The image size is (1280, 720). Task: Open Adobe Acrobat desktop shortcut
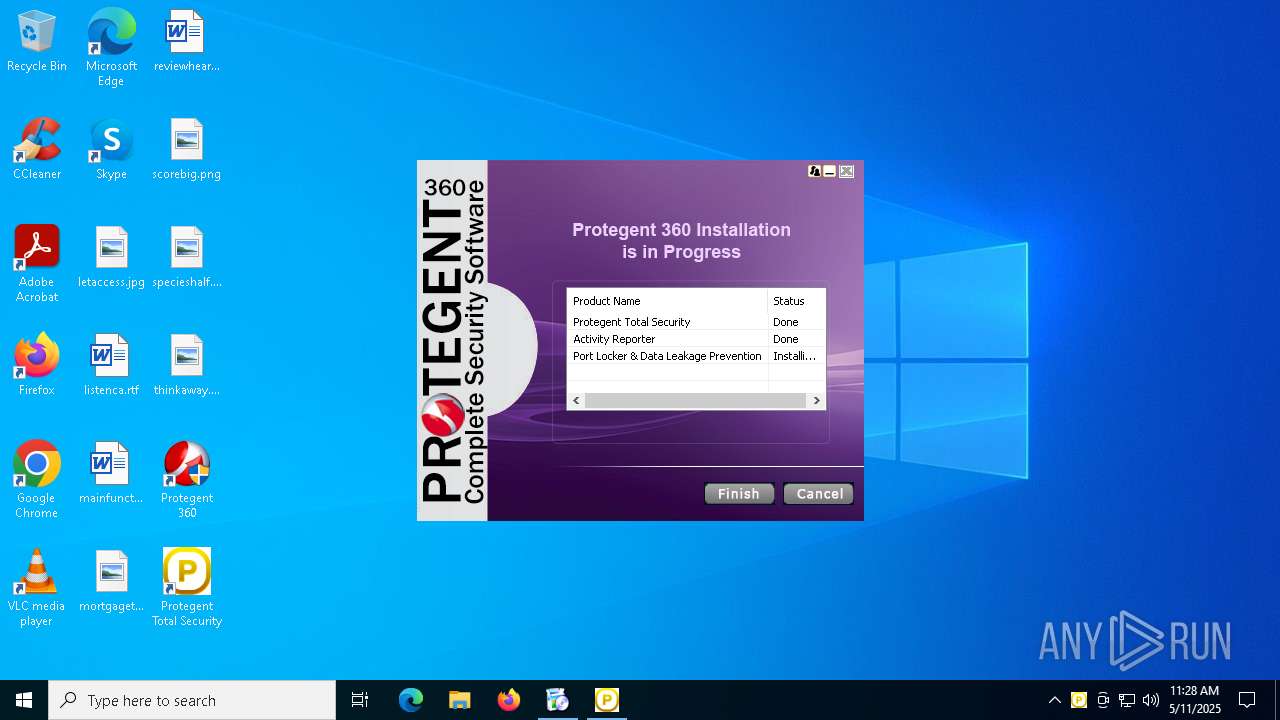point(37,264)
